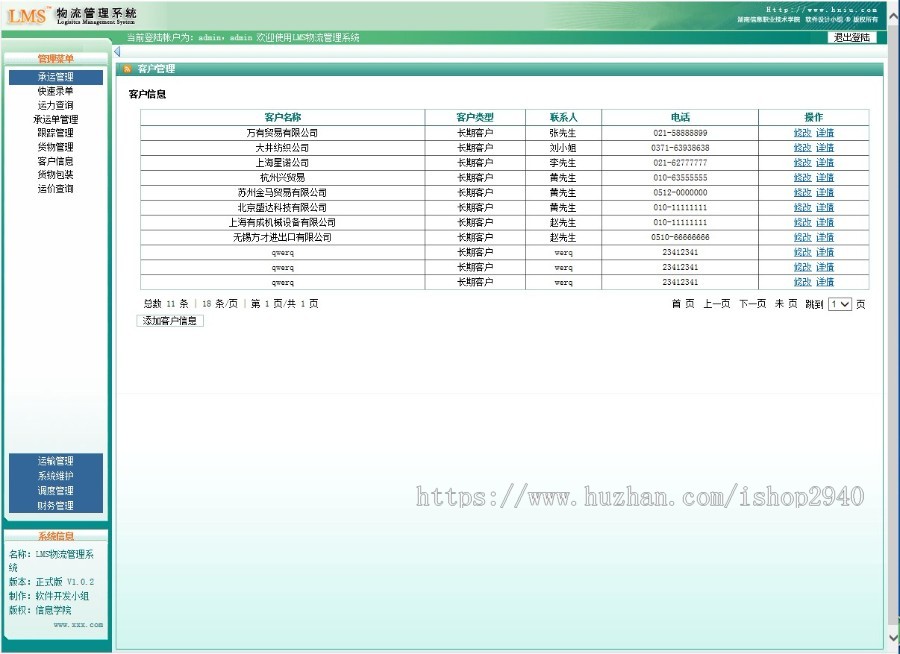The height and width of the screenshot is (654, 900).
Task: Open 货物管理 in the sidebar
Action: point(56,147)
